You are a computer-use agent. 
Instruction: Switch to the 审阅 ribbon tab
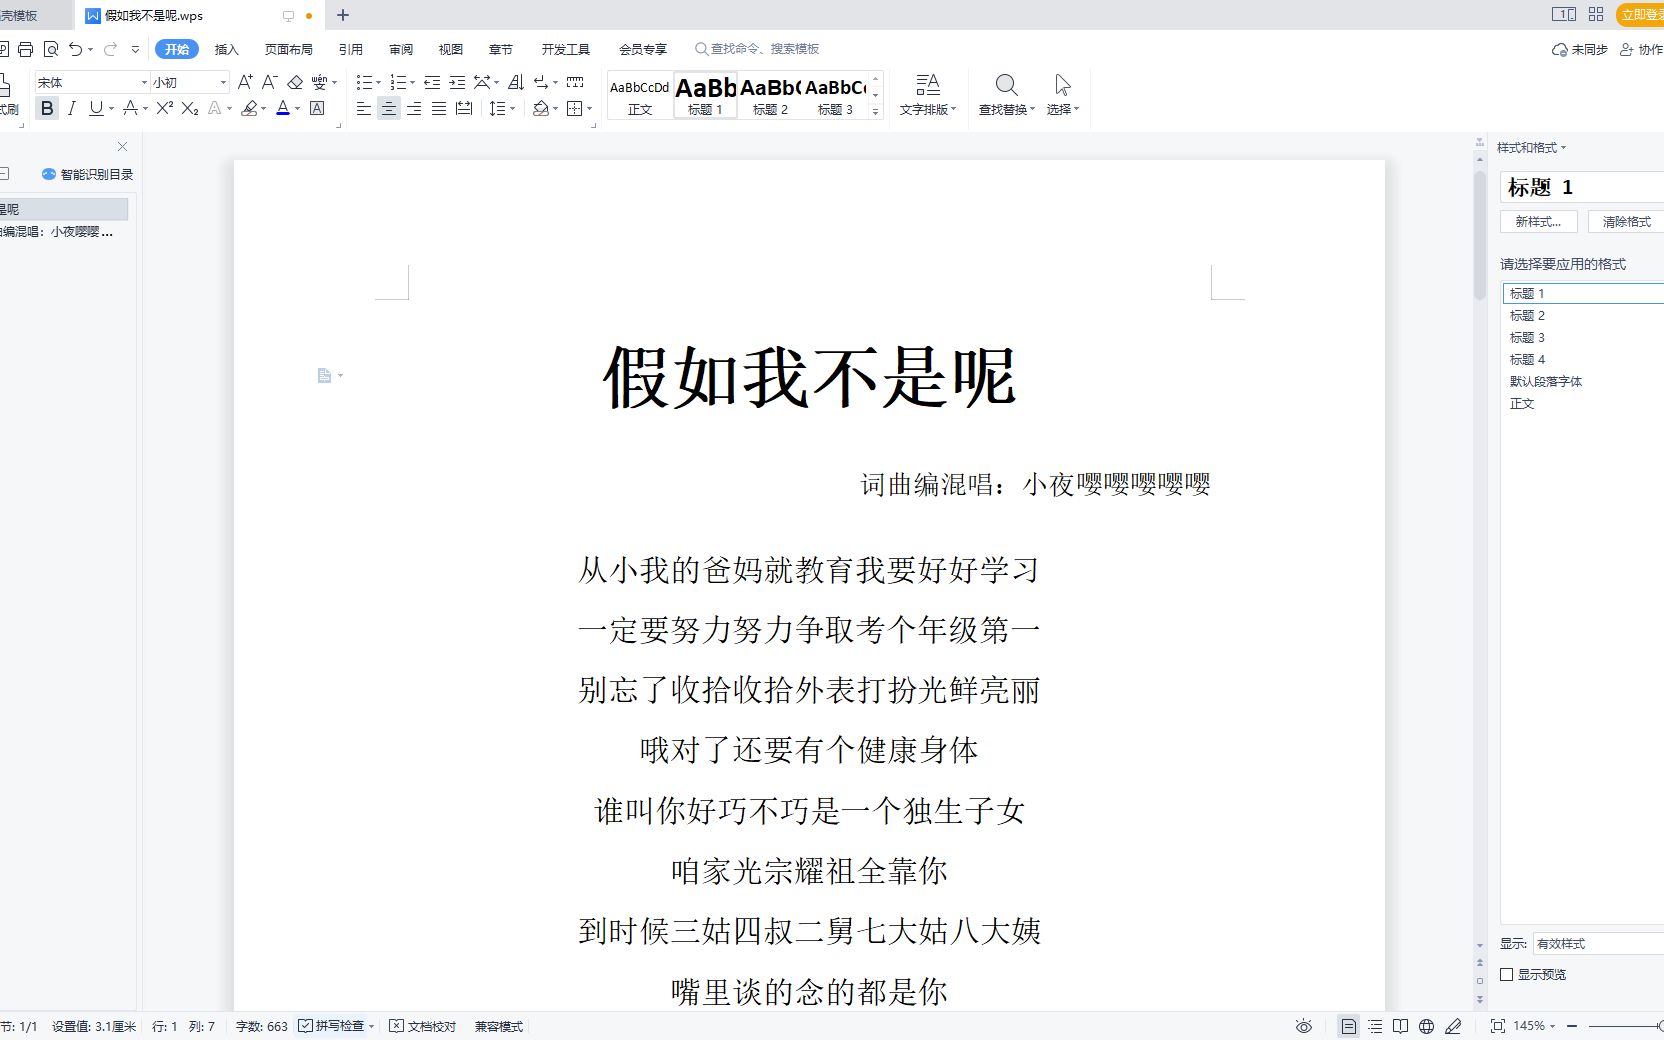tap(401, 49)
